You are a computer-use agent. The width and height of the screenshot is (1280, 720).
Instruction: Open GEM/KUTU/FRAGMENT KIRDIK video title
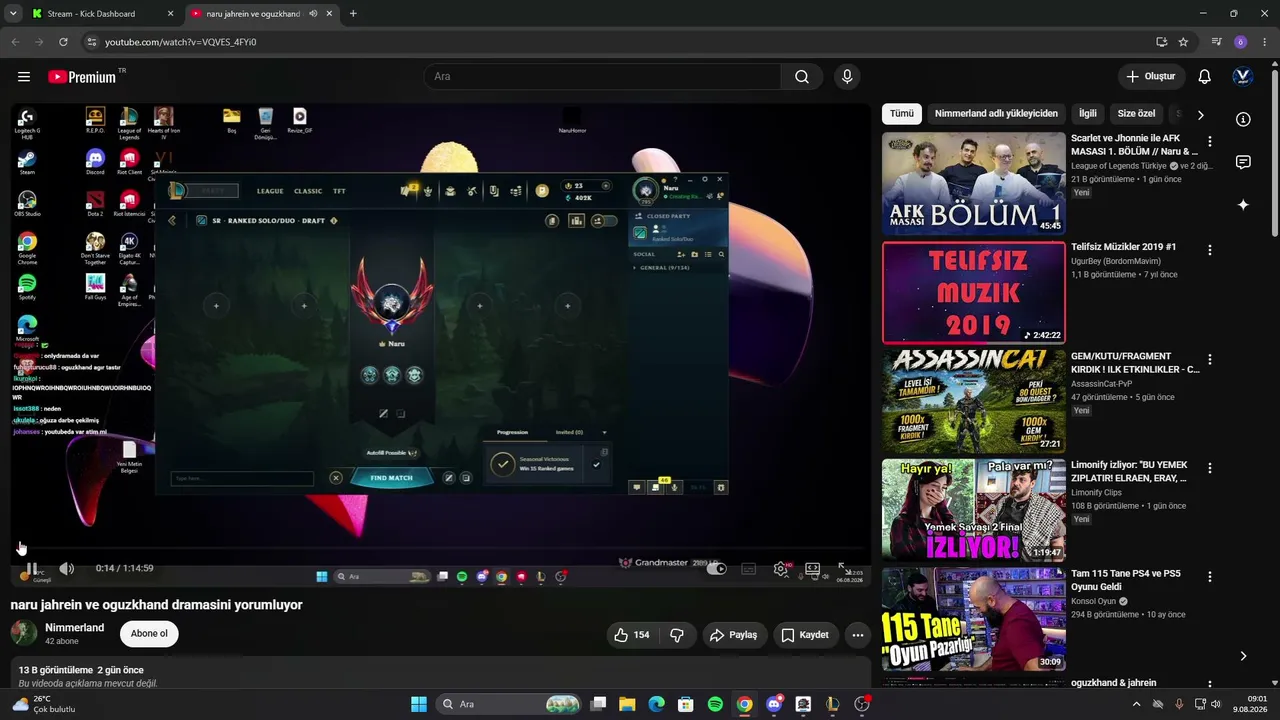pos(1135,363)
